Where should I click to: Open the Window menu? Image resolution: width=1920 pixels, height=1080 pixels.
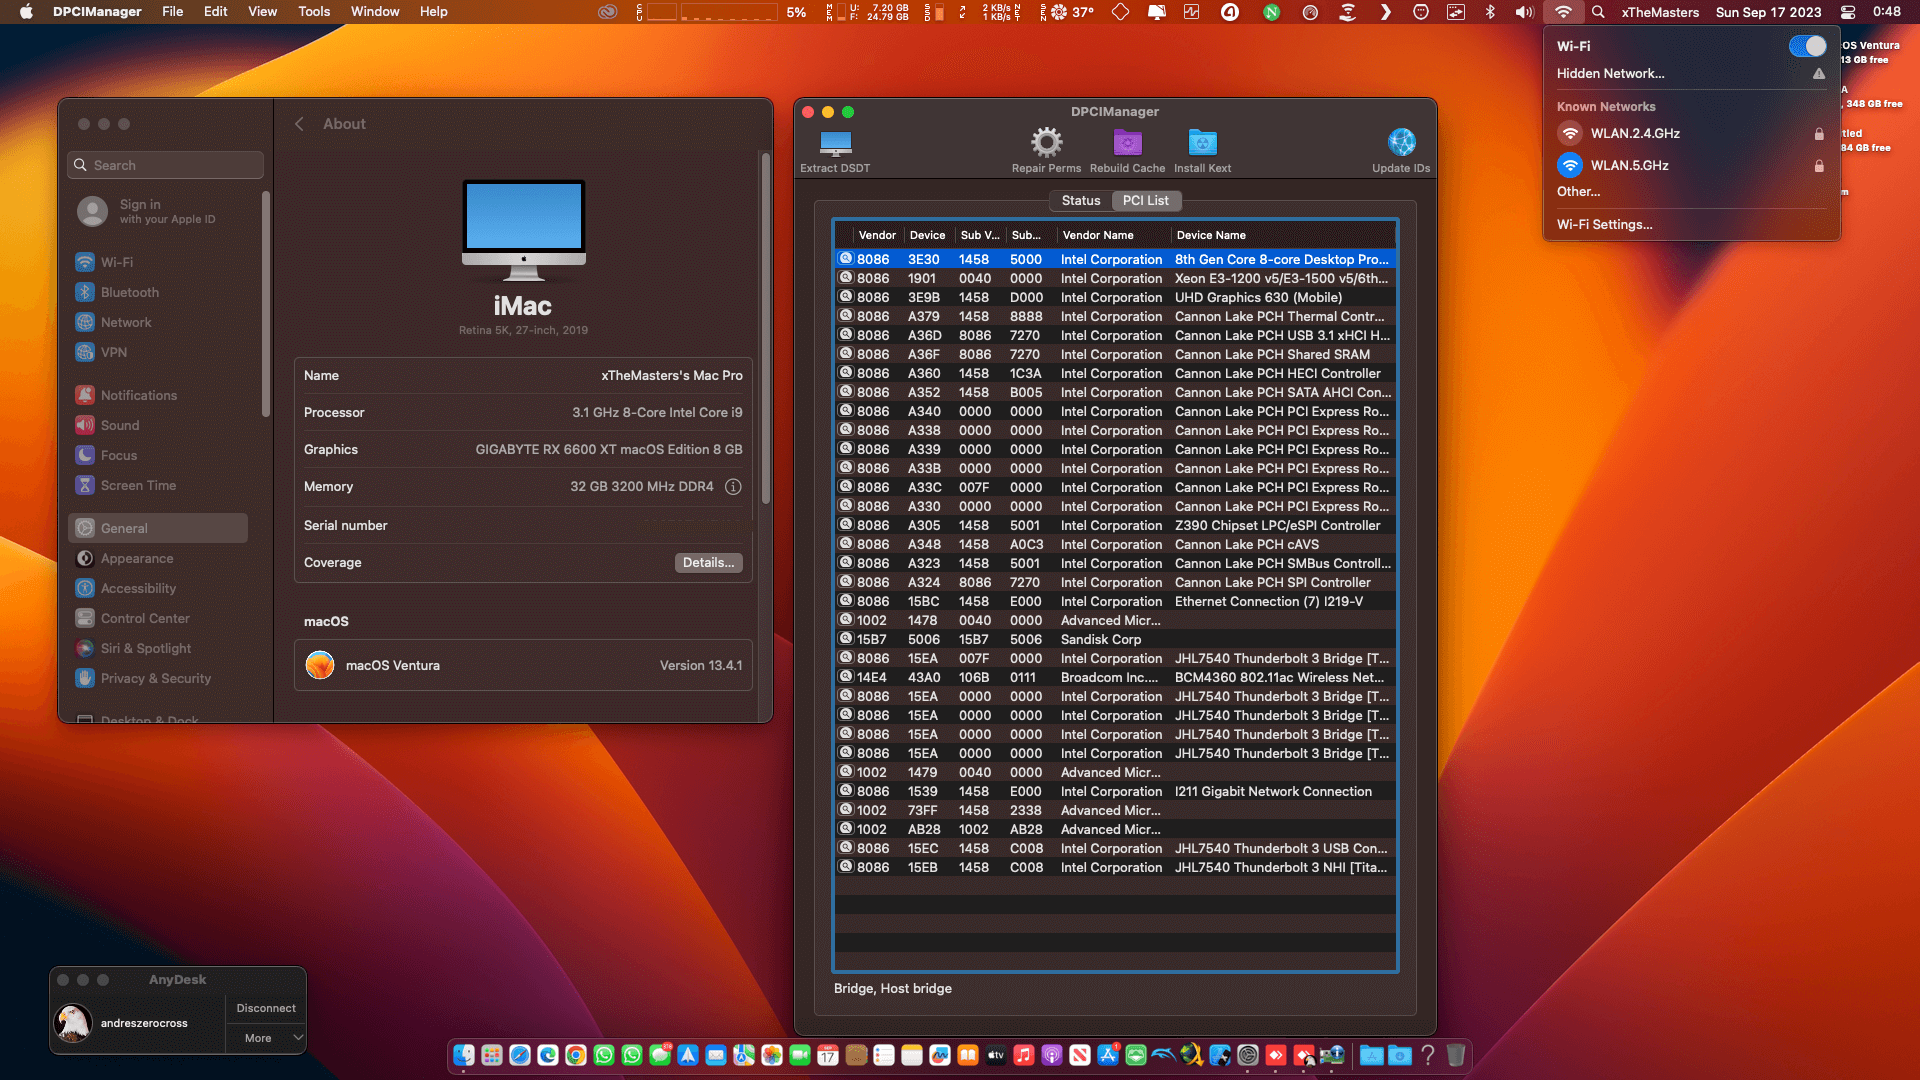(375, 12)
